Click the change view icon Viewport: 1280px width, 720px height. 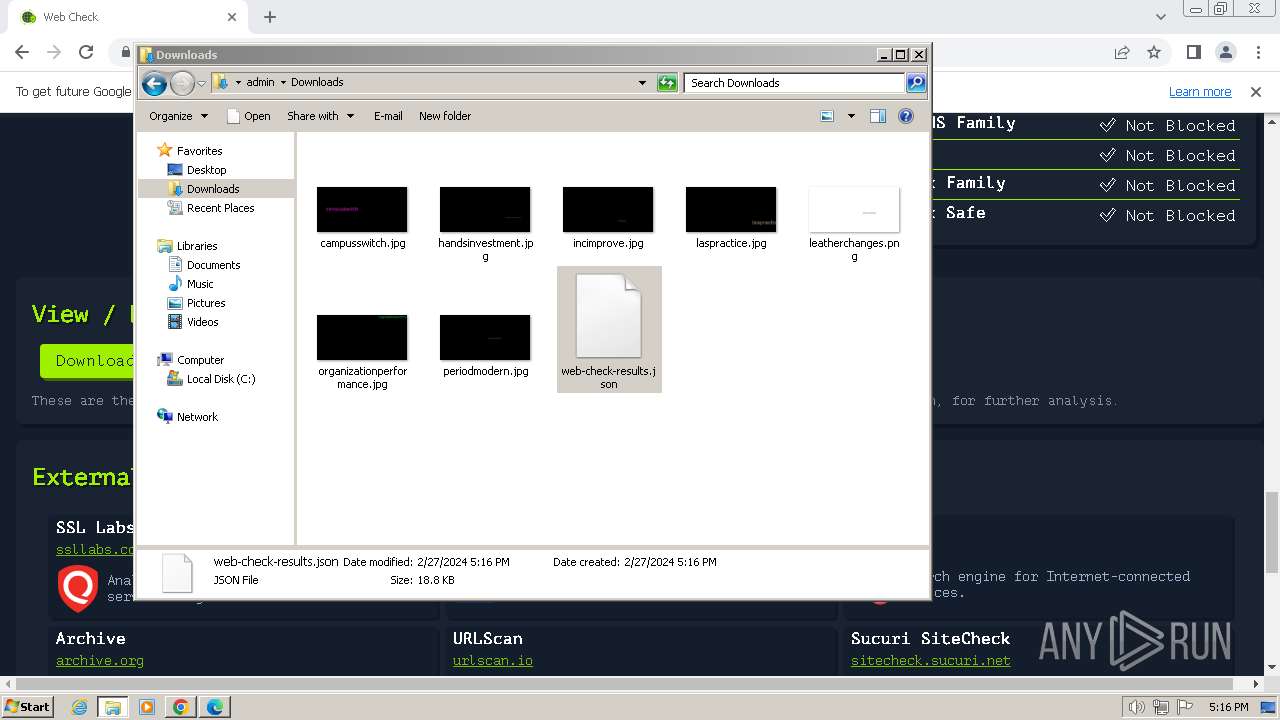(x=827, y=116)
